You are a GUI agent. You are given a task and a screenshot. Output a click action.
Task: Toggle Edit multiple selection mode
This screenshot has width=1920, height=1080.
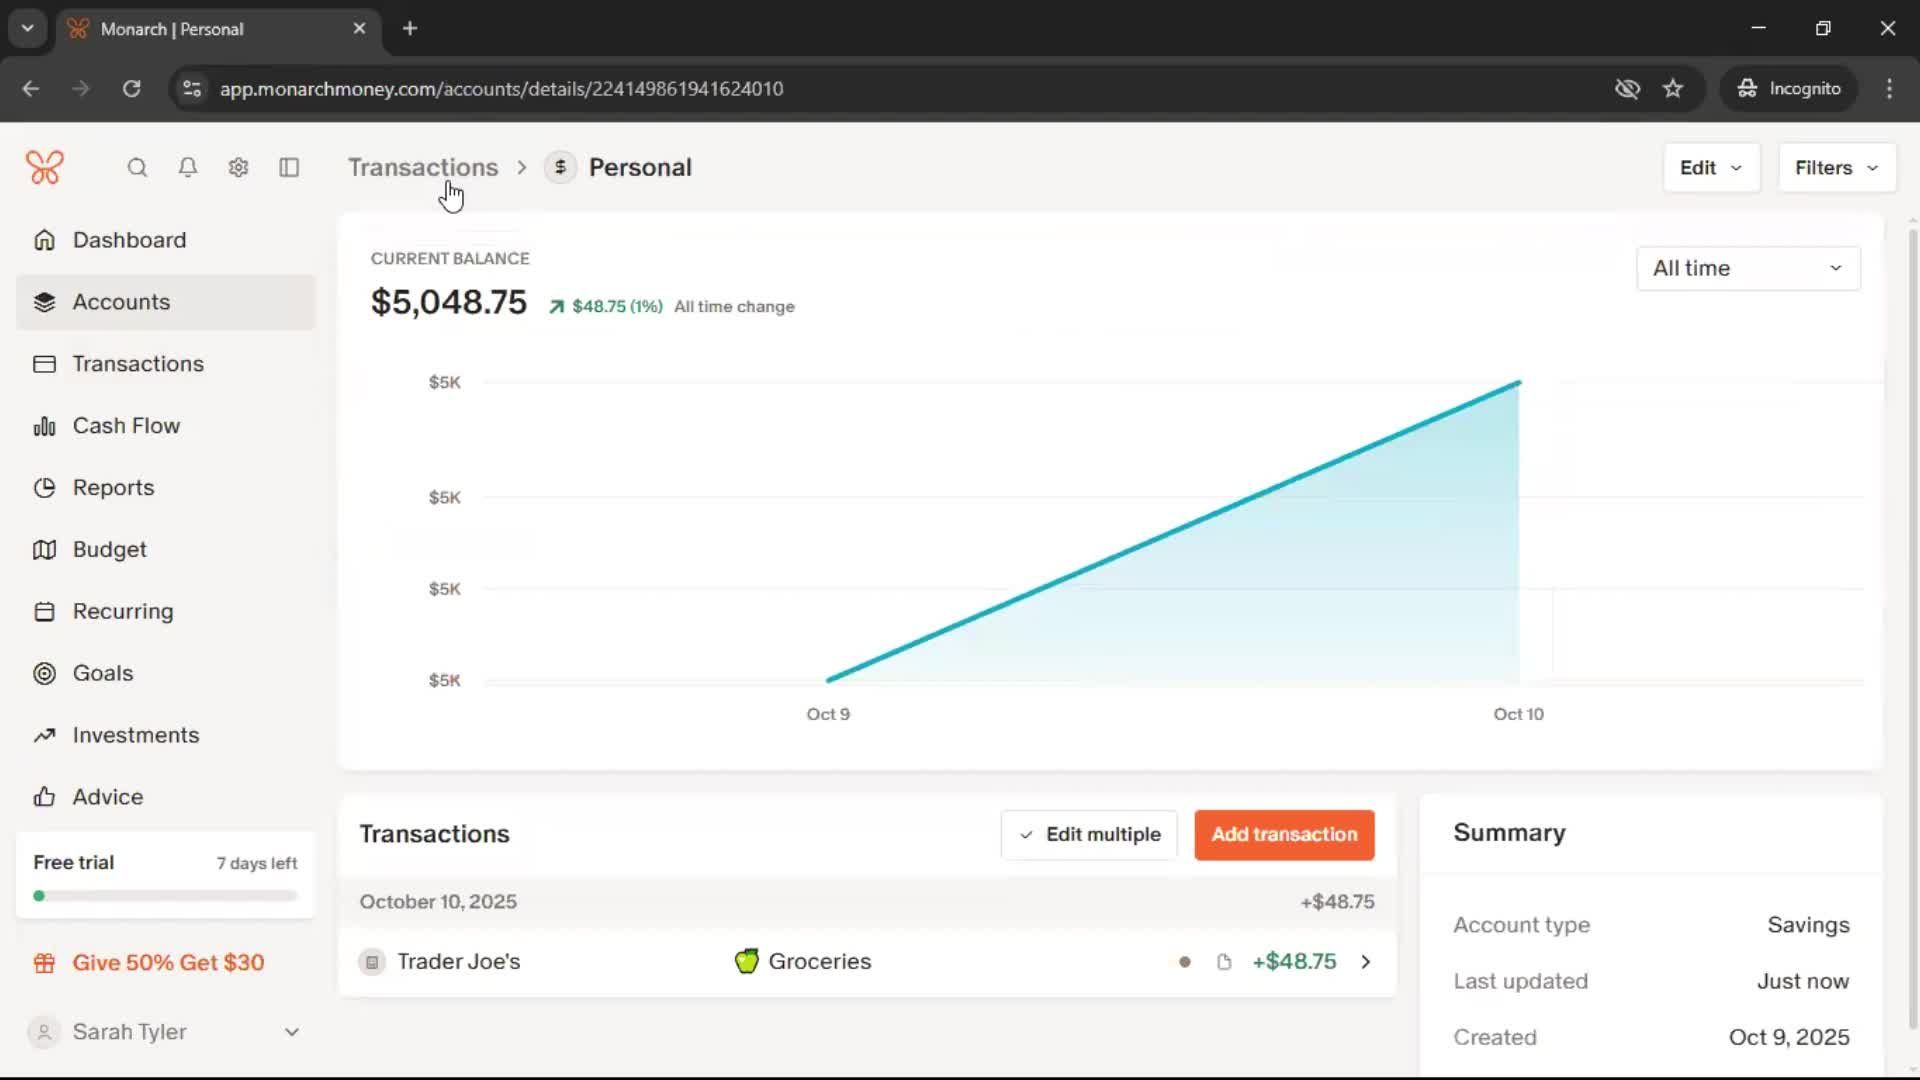(x=1089, y=835)
